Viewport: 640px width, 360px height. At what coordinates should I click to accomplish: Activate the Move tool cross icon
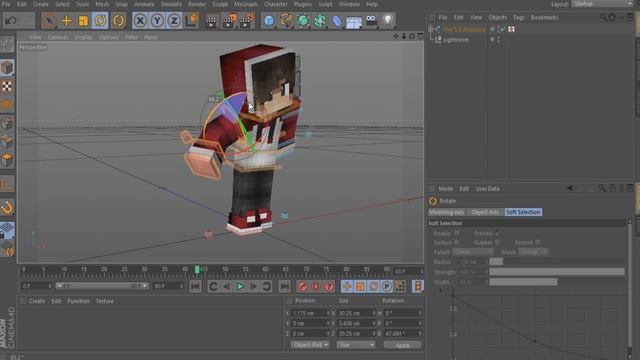pyautogui.click(x=66, y=20)
